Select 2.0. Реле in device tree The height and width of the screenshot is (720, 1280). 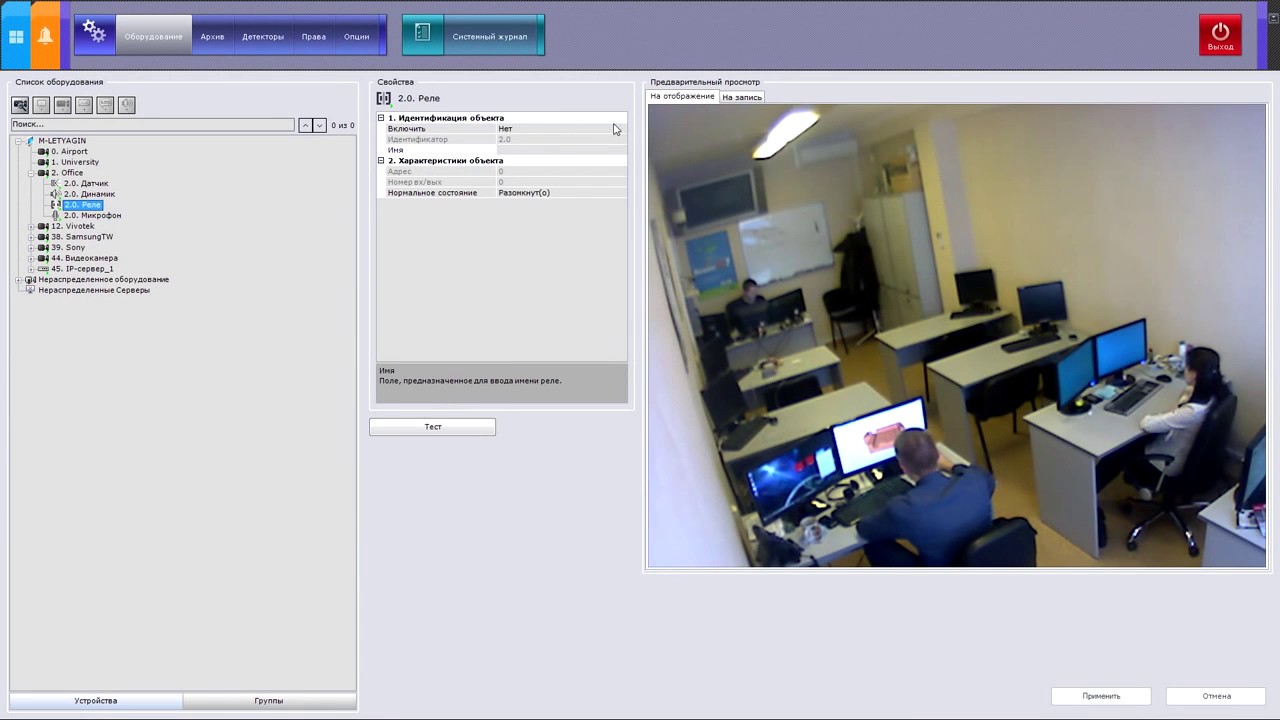tap(82, 205)
